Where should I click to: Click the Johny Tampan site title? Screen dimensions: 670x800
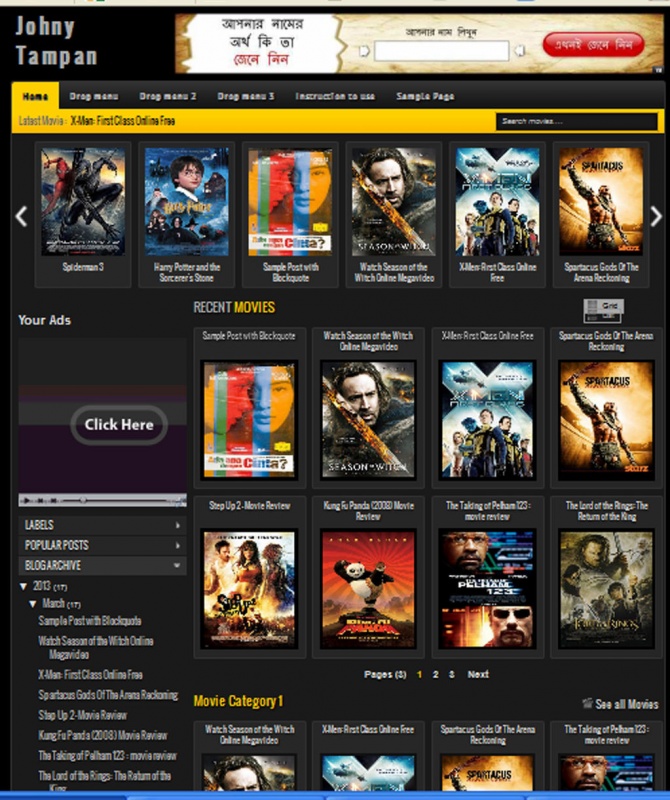click(x=56, y=41)
